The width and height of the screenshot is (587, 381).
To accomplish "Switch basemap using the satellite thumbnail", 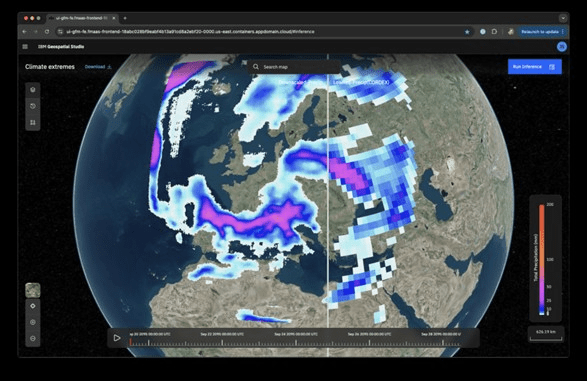I will (33, 290).
